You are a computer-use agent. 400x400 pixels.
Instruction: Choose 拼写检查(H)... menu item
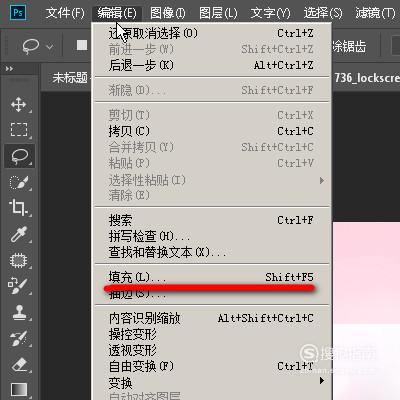click(x=211, y=236)
